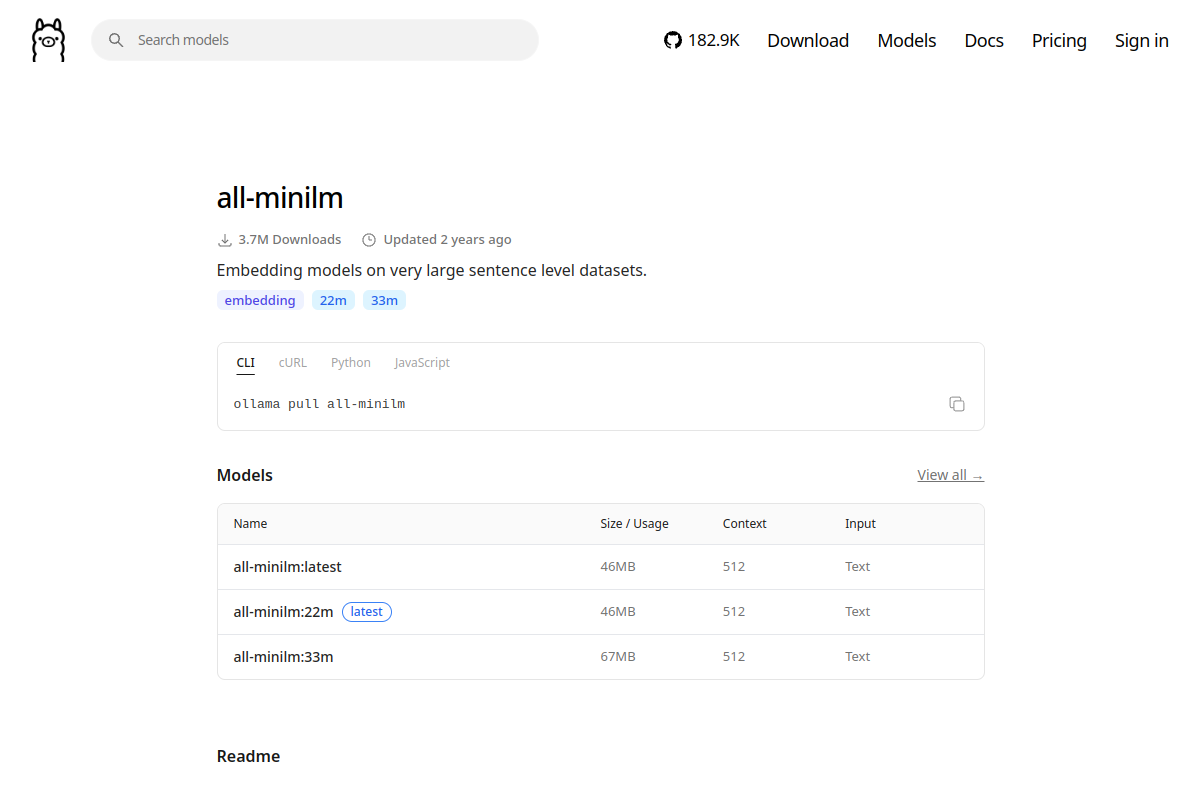Click Sign in
Screen dimensions: 1200x800
click(x=1142, y=40)
